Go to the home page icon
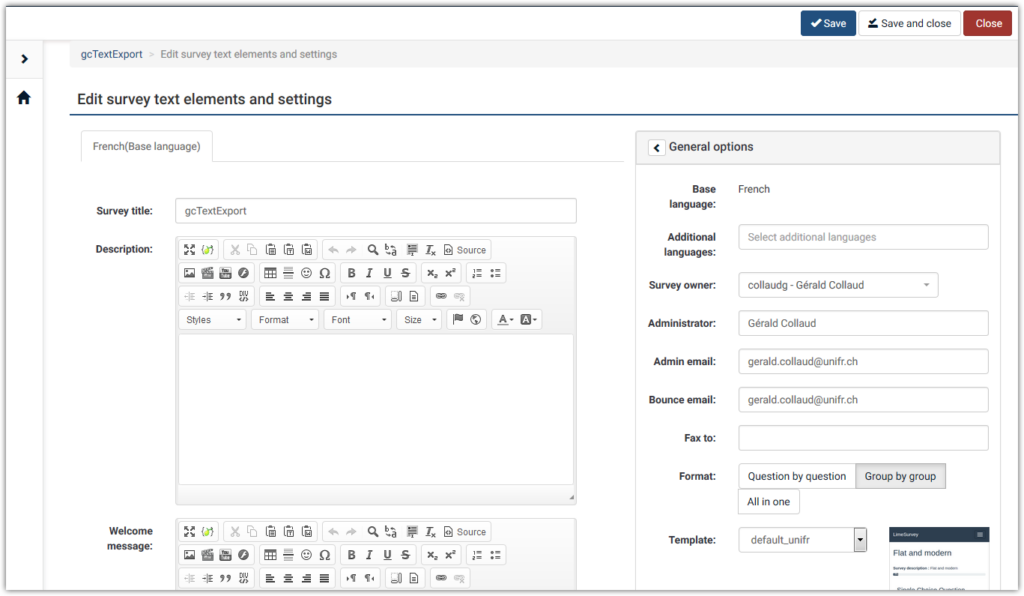The image size is (1024, 596). coord(24,98)
